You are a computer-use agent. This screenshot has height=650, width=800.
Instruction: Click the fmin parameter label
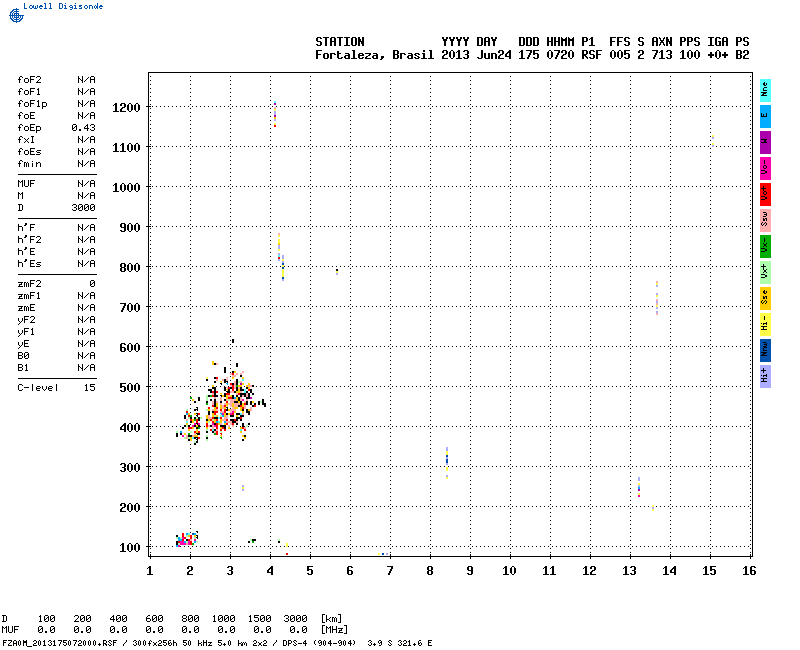tap(29, 164)
